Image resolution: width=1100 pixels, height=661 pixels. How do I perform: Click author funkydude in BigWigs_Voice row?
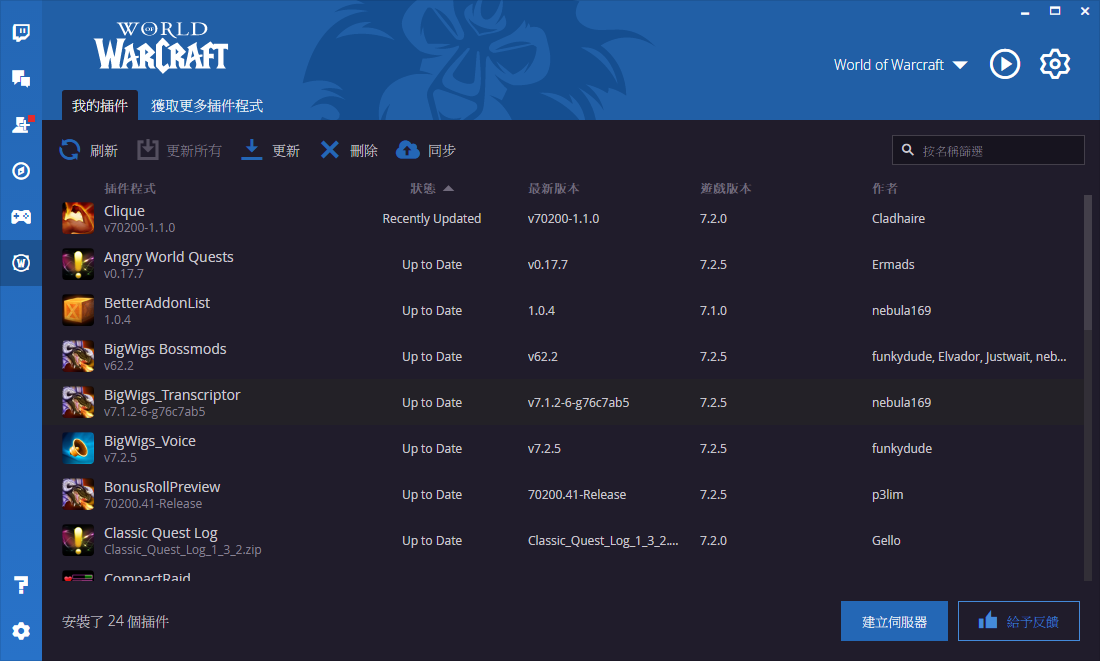pyautogui.click(x=901, y=448)
